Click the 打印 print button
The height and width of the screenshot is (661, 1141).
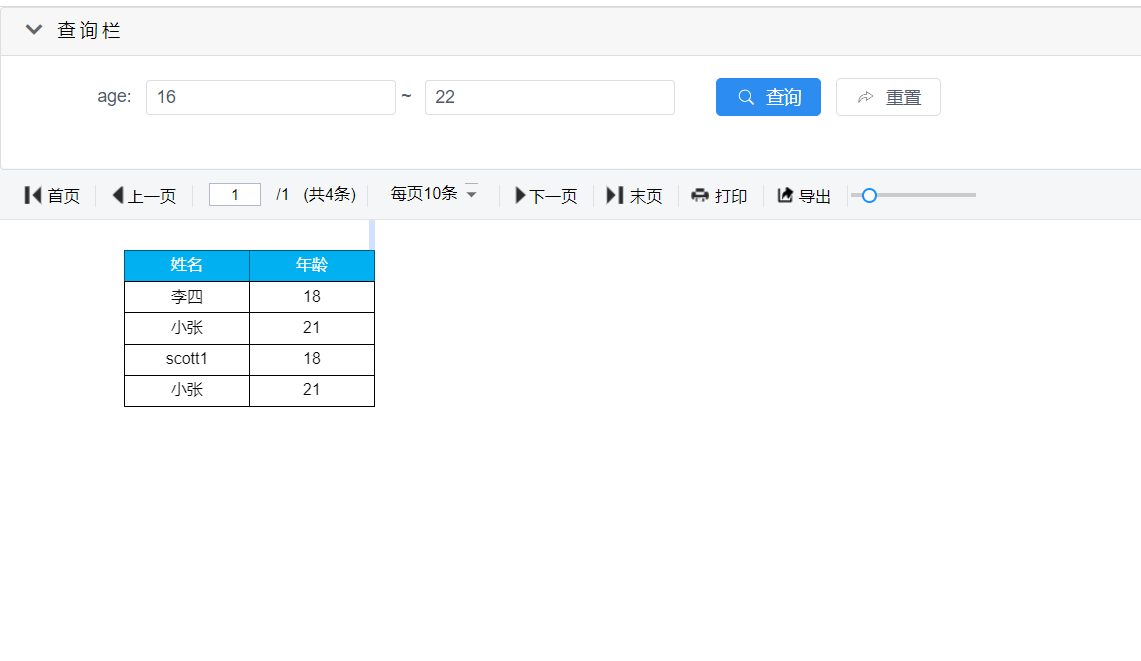[x=719, y=195]
